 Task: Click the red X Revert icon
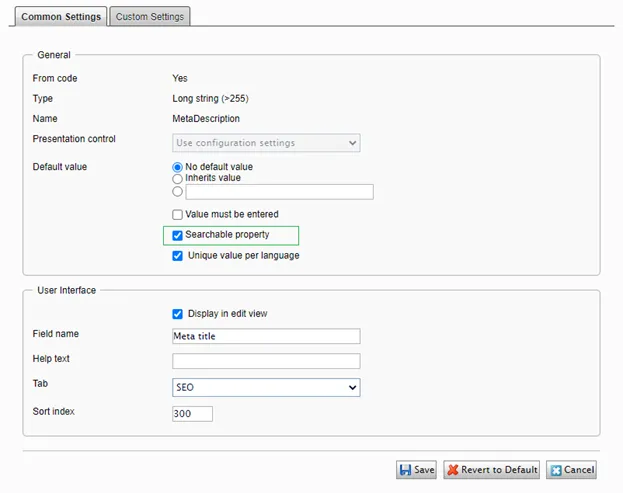pos(453,470)
